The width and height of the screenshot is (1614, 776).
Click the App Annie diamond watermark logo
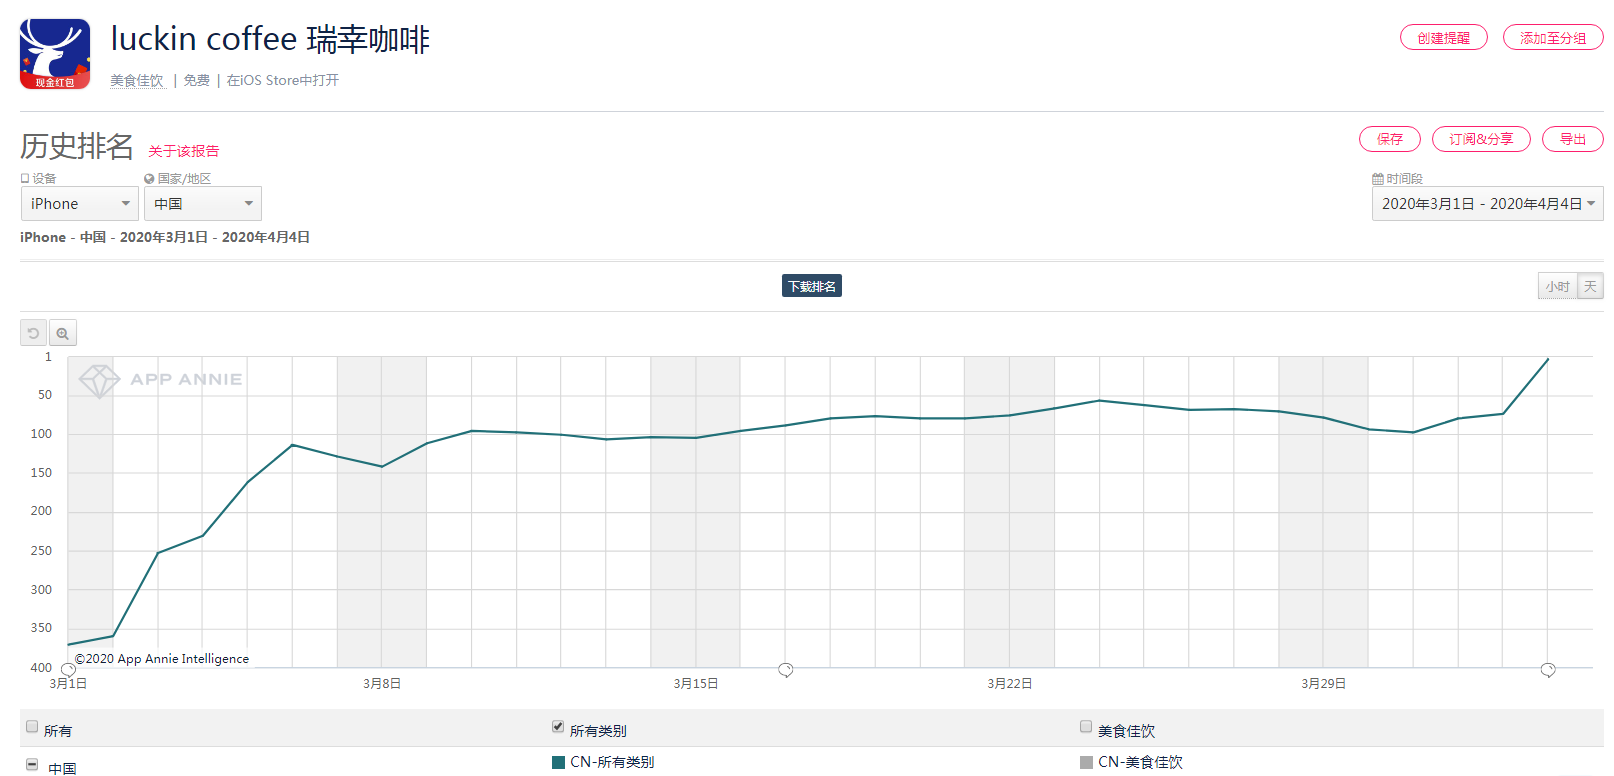point(99,380)
